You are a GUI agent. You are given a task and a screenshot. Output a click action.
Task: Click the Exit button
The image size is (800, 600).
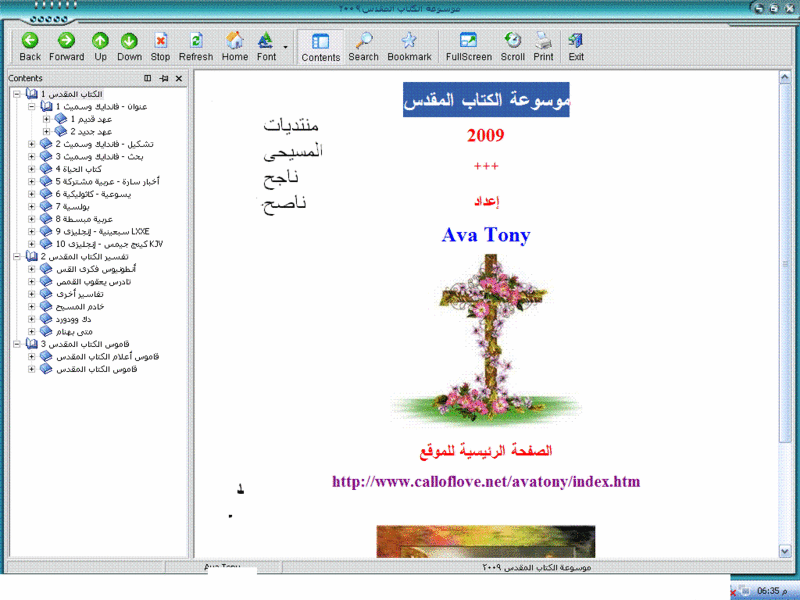[576, 46]
